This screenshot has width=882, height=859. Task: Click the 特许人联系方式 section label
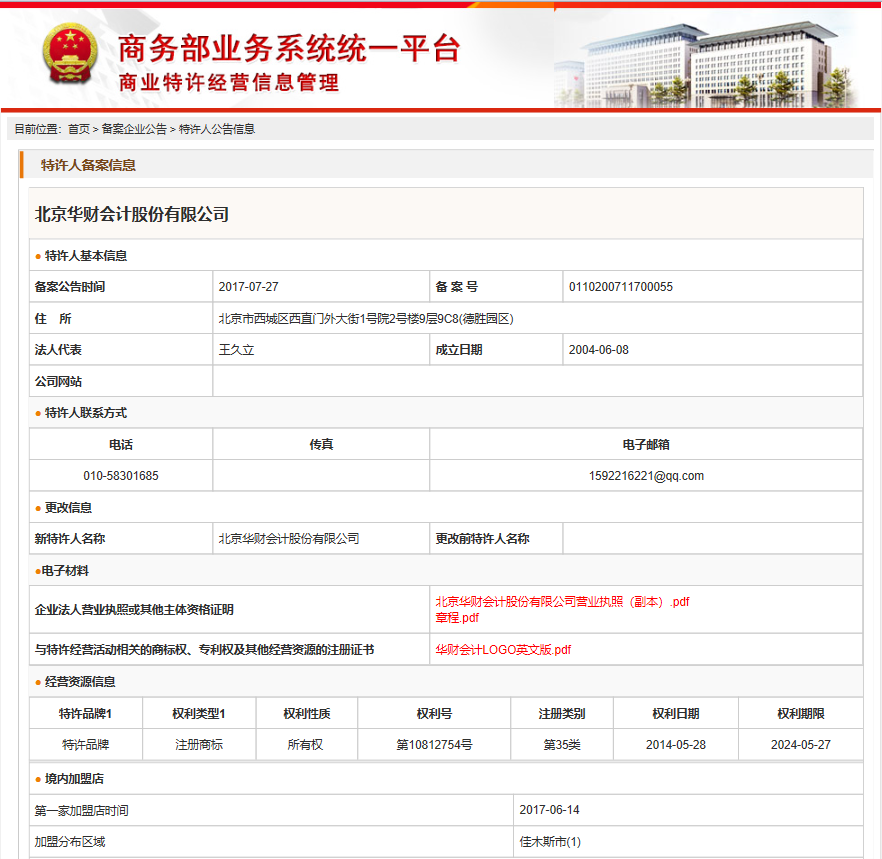(86, 413)
